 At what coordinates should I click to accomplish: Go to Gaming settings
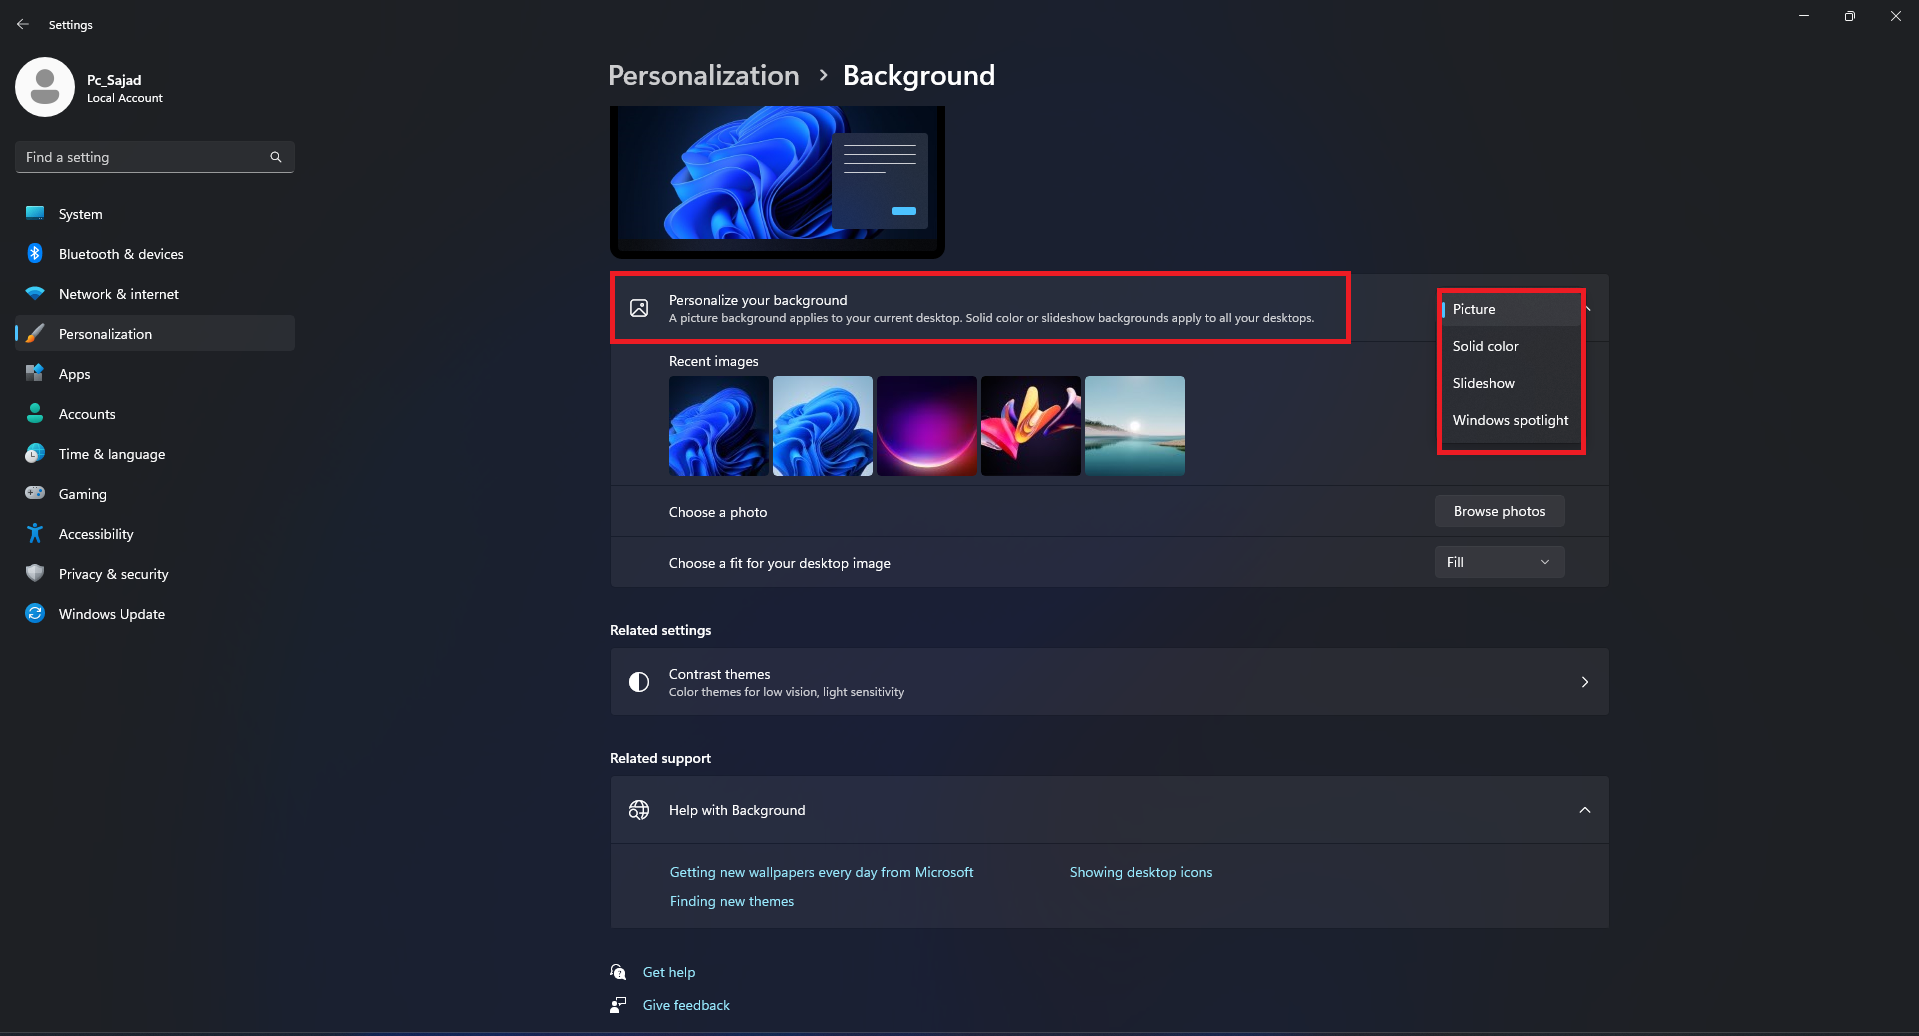click(155, 493)
